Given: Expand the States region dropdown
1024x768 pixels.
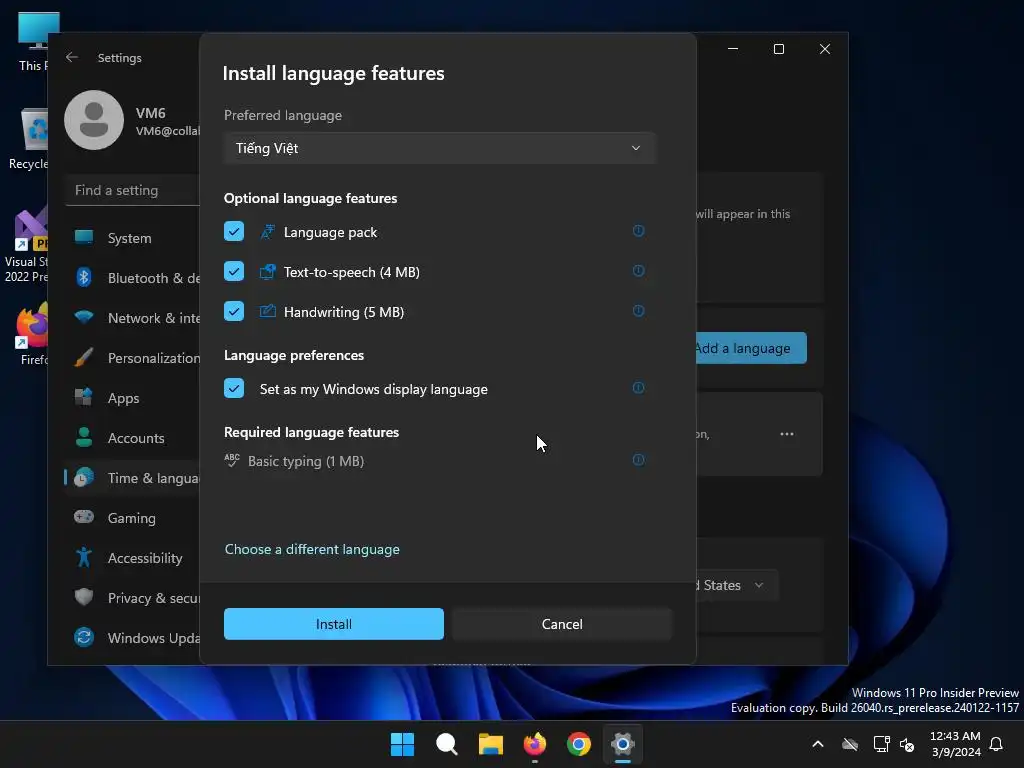Looking at the screenshot, I should pyautogui.click(x=736, y=585).
